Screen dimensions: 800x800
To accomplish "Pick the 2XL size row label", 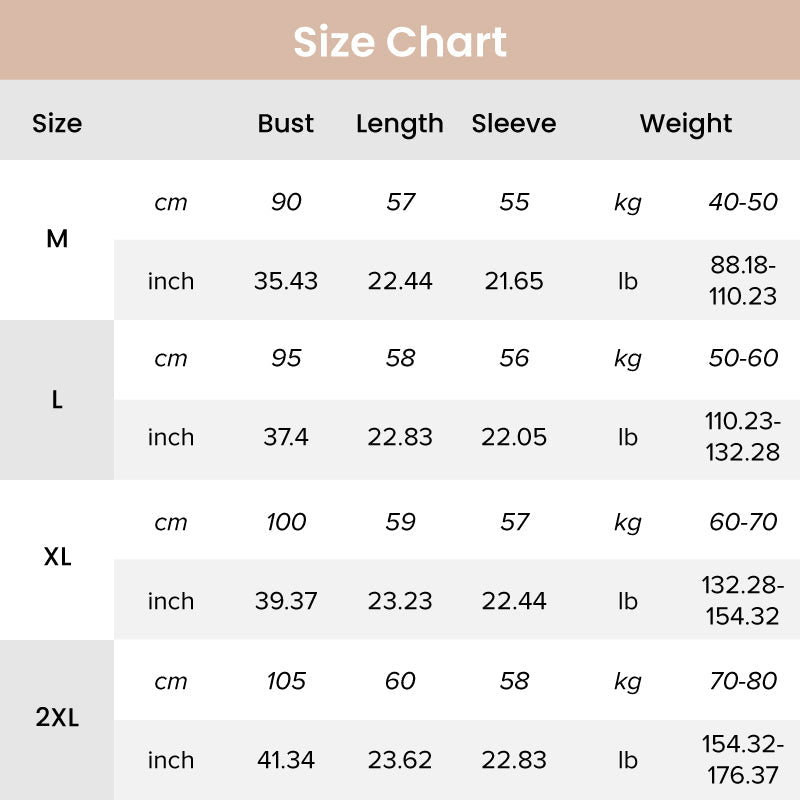I will [57, 719].
